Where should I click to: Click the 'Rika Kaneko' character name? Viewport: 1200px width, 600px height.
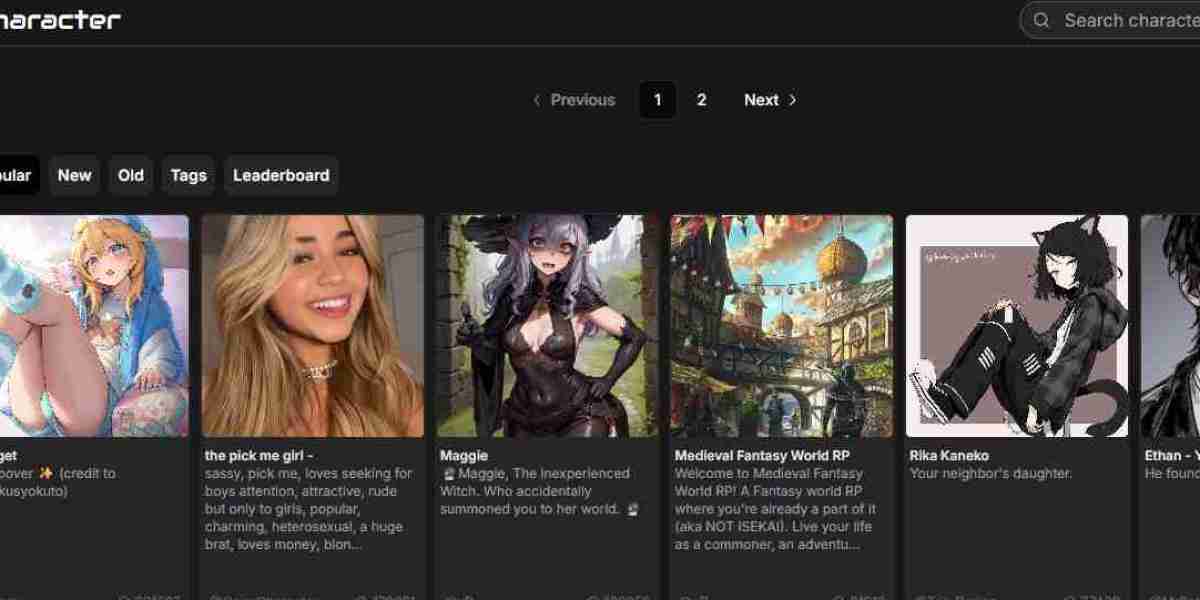tap(949, 455)
